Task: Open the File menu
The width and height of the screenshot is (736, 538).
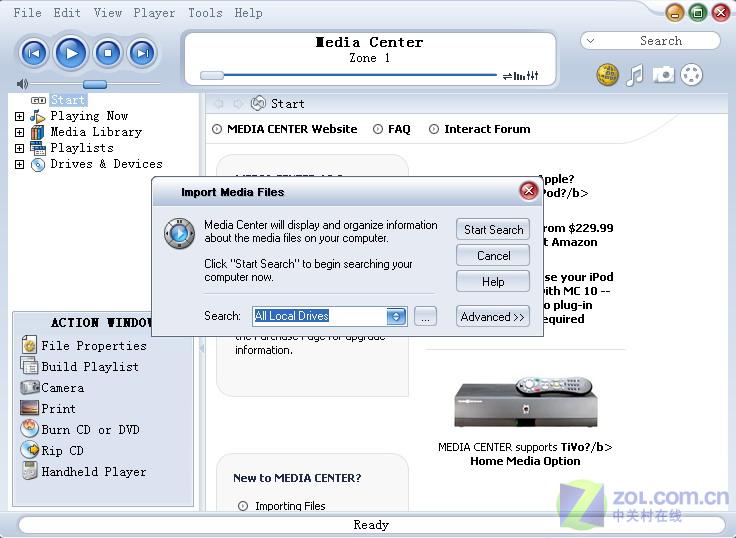Action: pos(27,13)
